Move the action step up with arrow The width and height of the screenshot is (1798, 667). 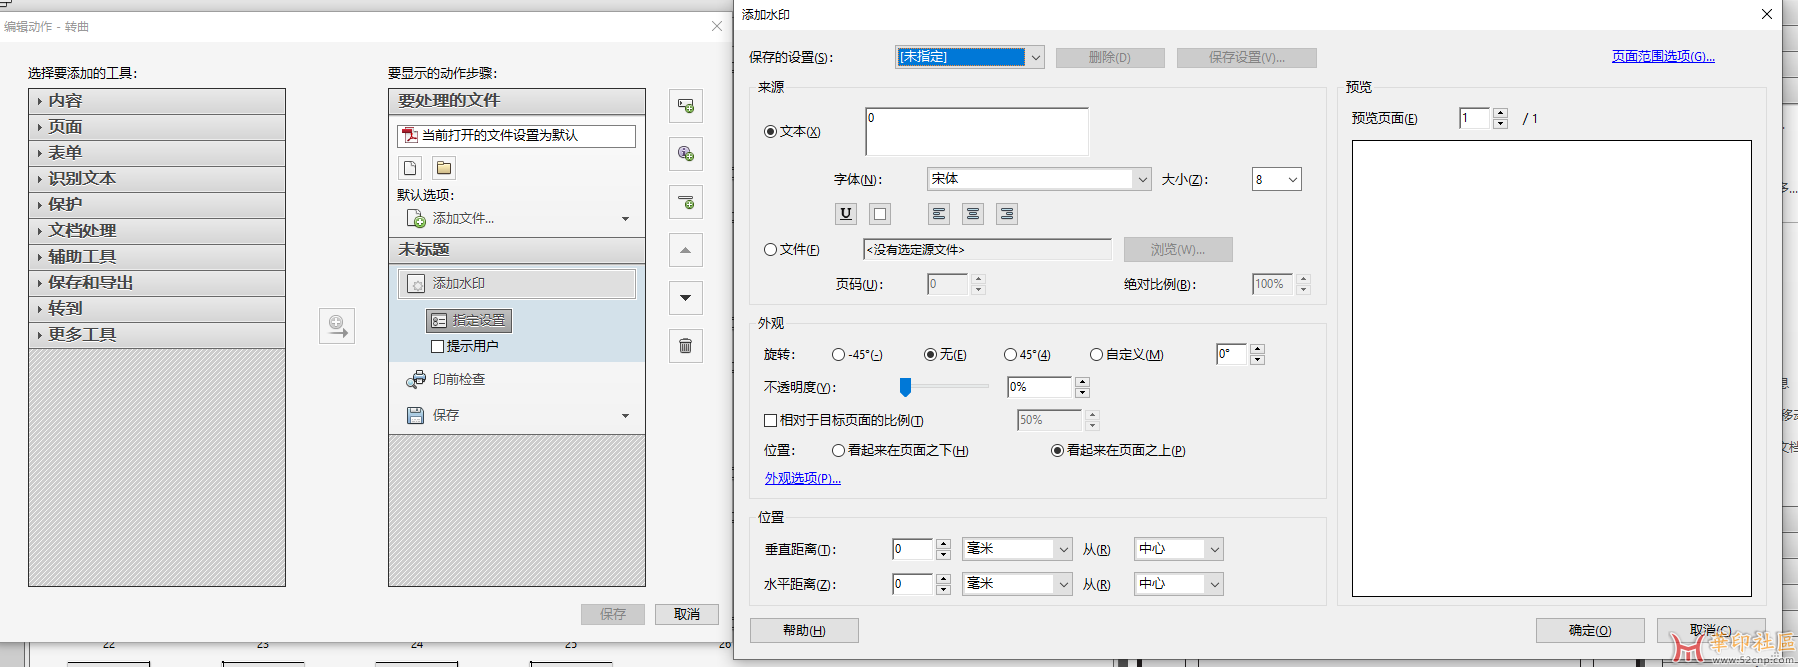pos(685,250)
